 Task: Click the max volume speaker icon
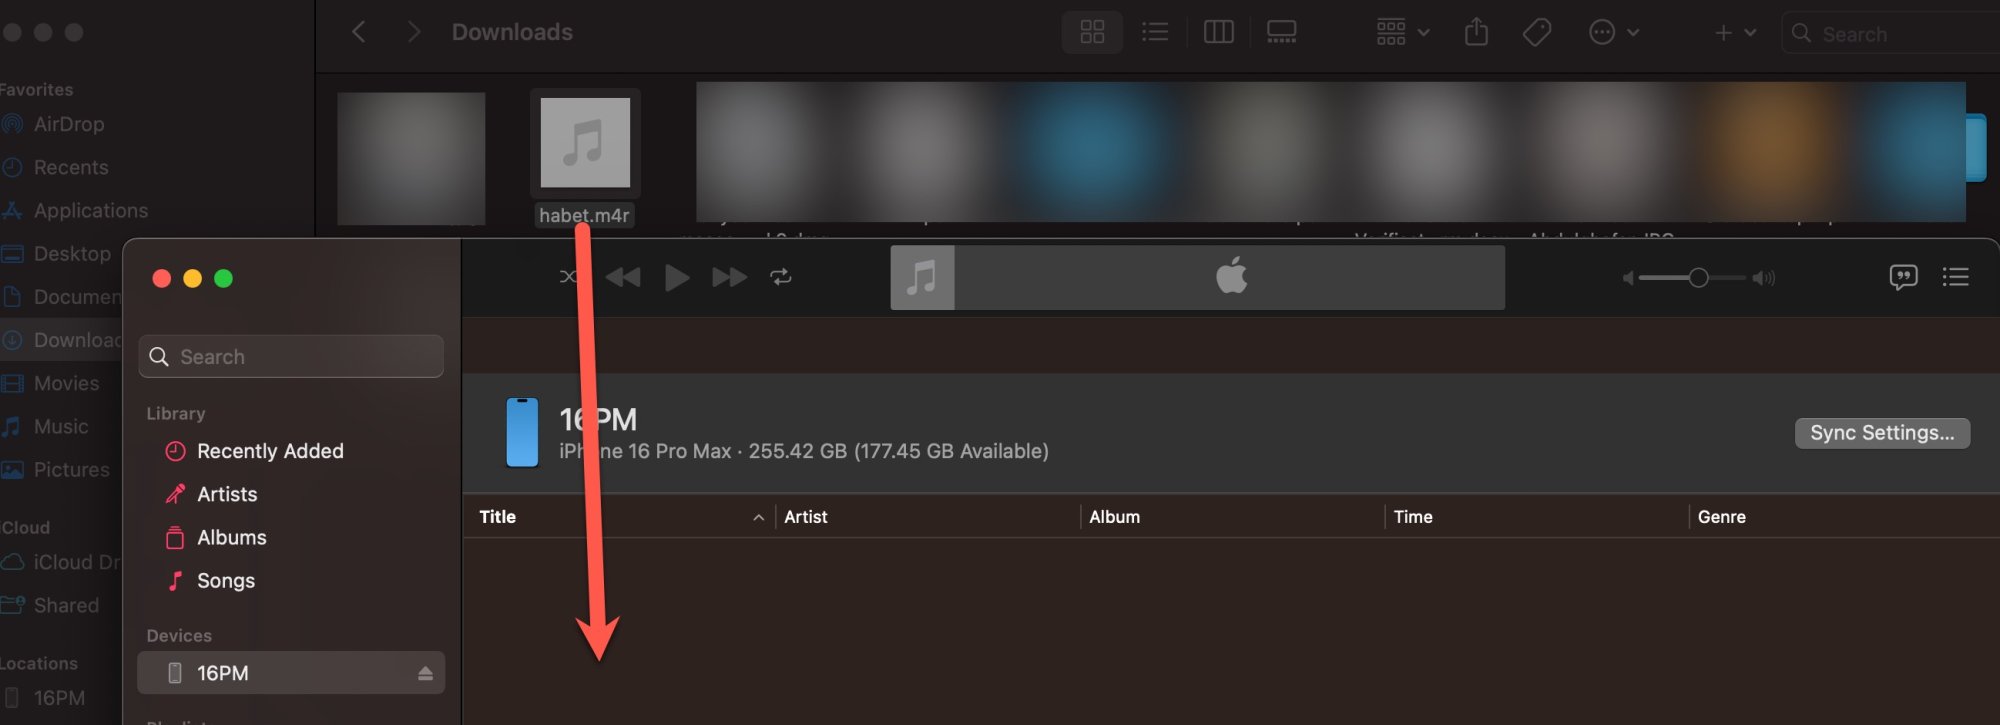pos(1764,278)
